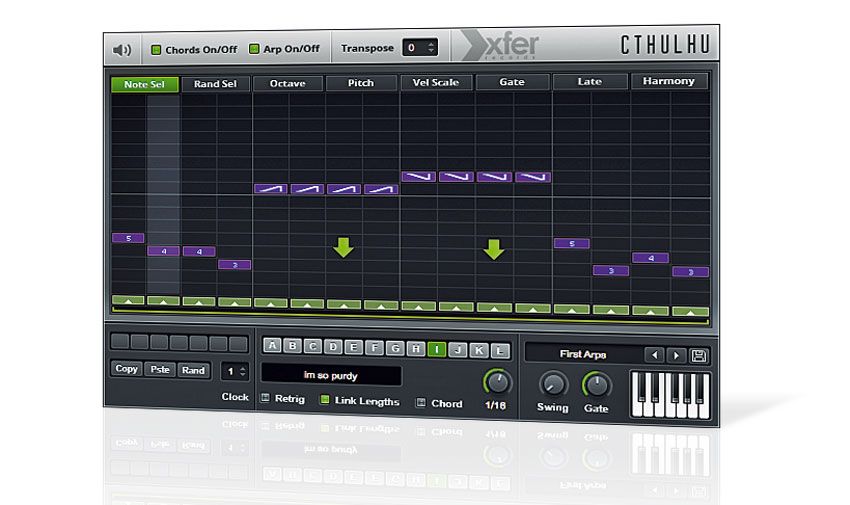Select the Octave tab
This screenshot has height=505, width=850.
(287, 83)
